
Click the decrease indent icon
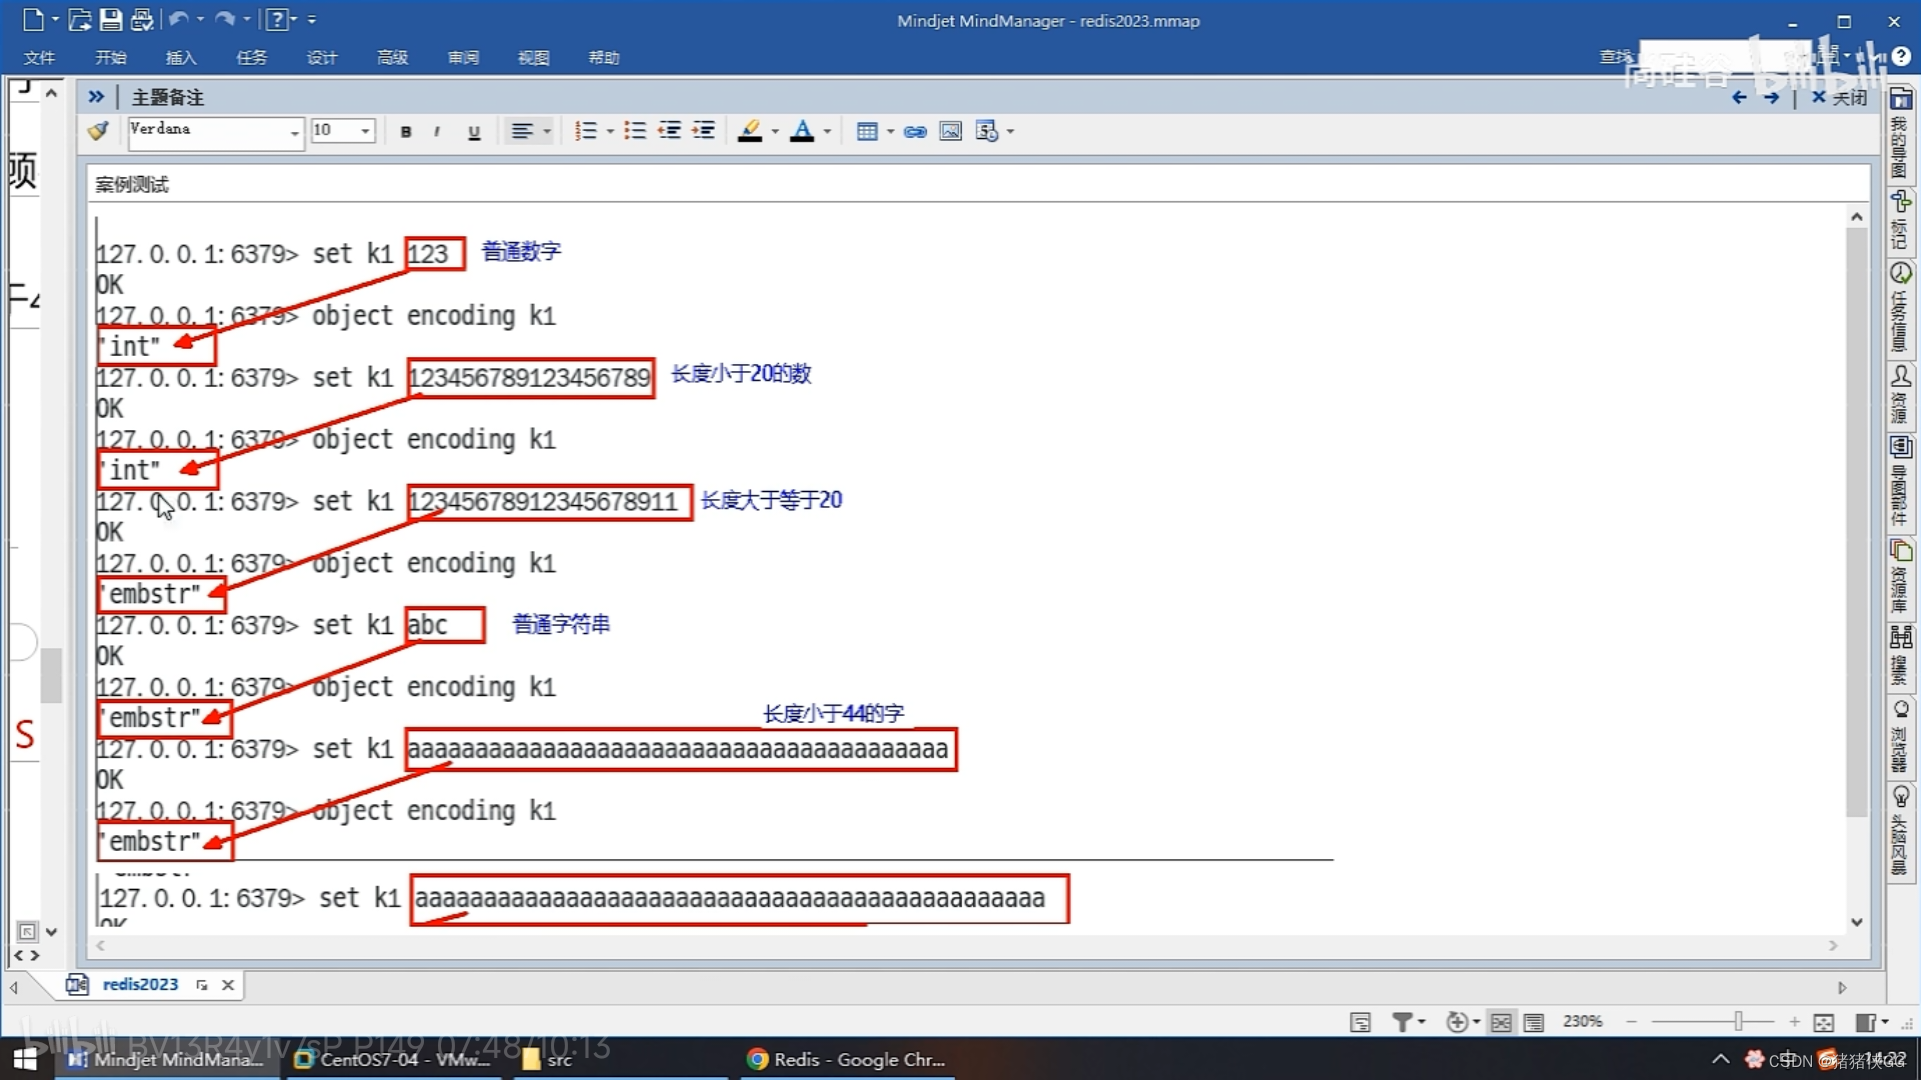point(669,131)
